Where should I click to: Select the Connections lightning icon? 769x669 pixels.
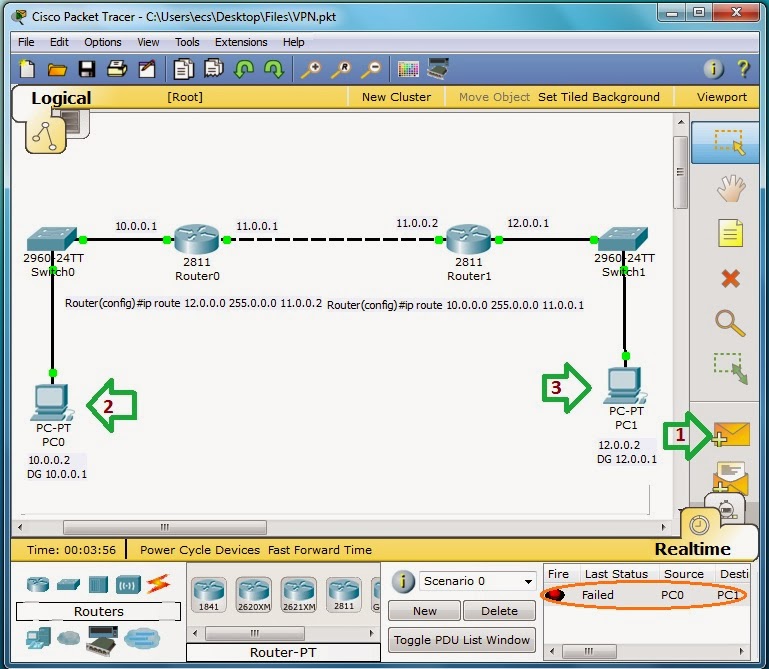tap(158, 584)
